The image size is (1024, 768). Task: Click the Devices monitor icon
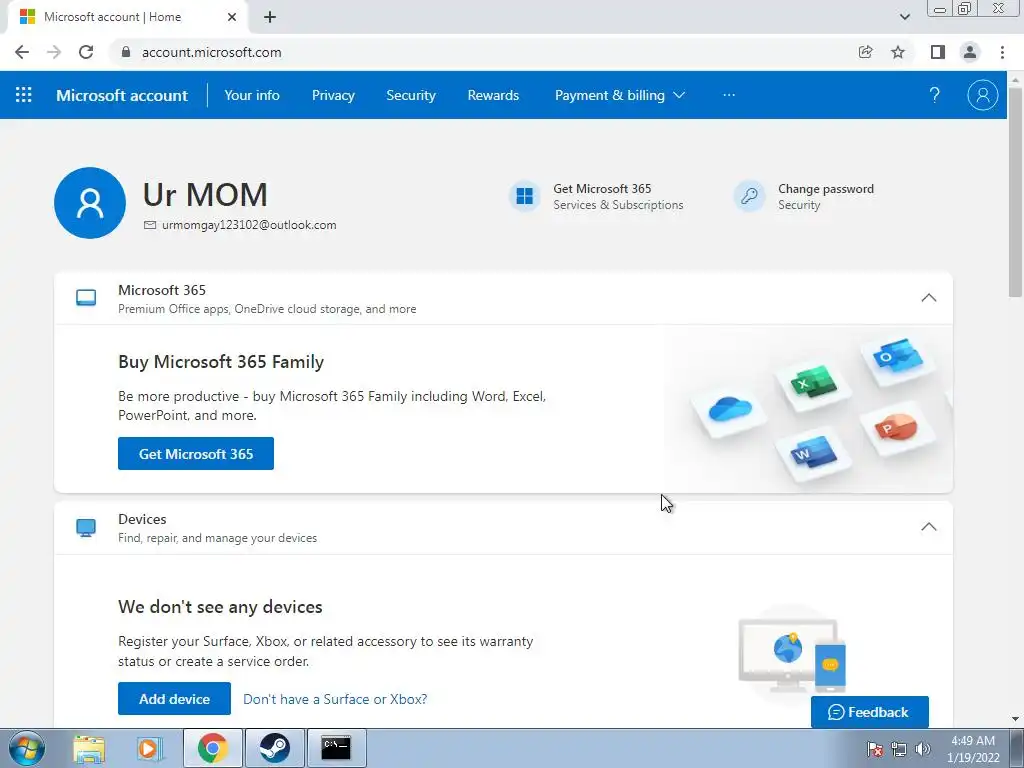point(86,528)
